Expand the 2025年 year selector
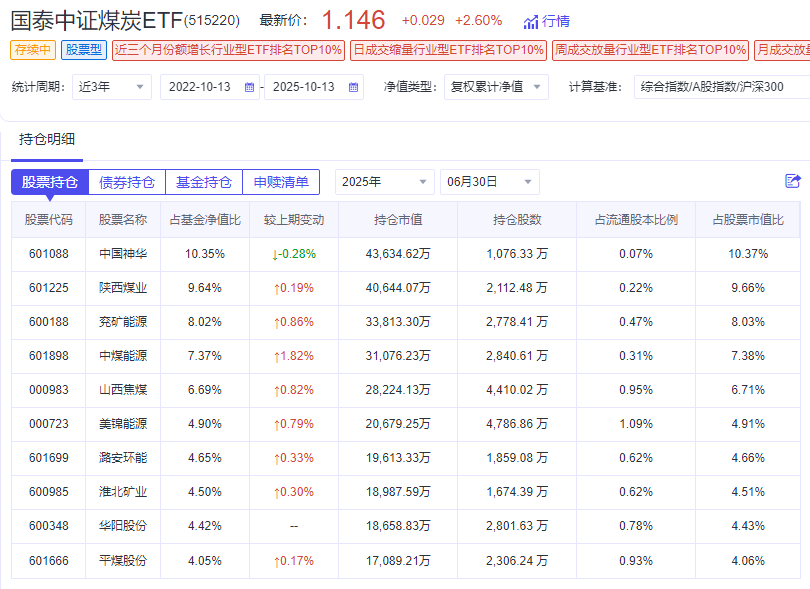The height and width of the screenshot is (589, 810). click(x=384, y=182)
